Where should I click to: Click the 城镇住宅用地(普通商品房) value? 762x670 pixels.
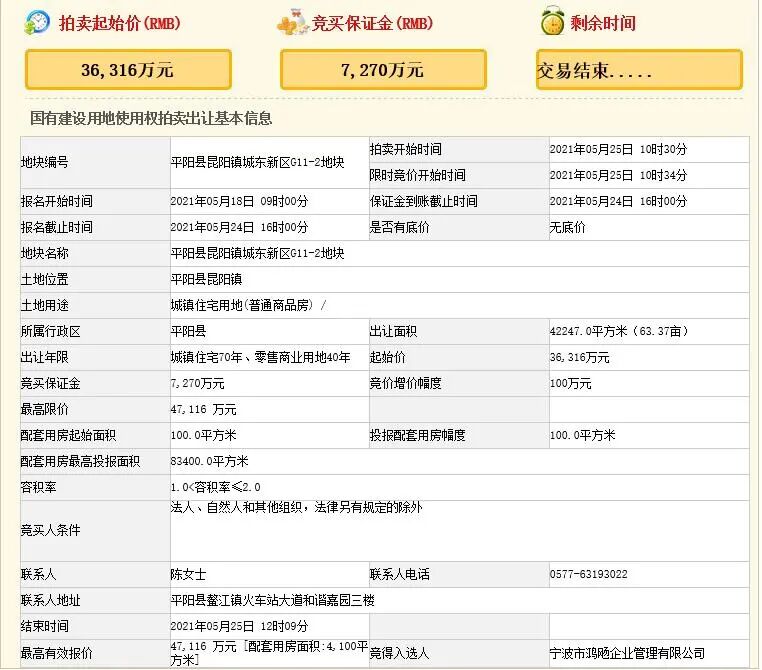[x=242, y=306]
